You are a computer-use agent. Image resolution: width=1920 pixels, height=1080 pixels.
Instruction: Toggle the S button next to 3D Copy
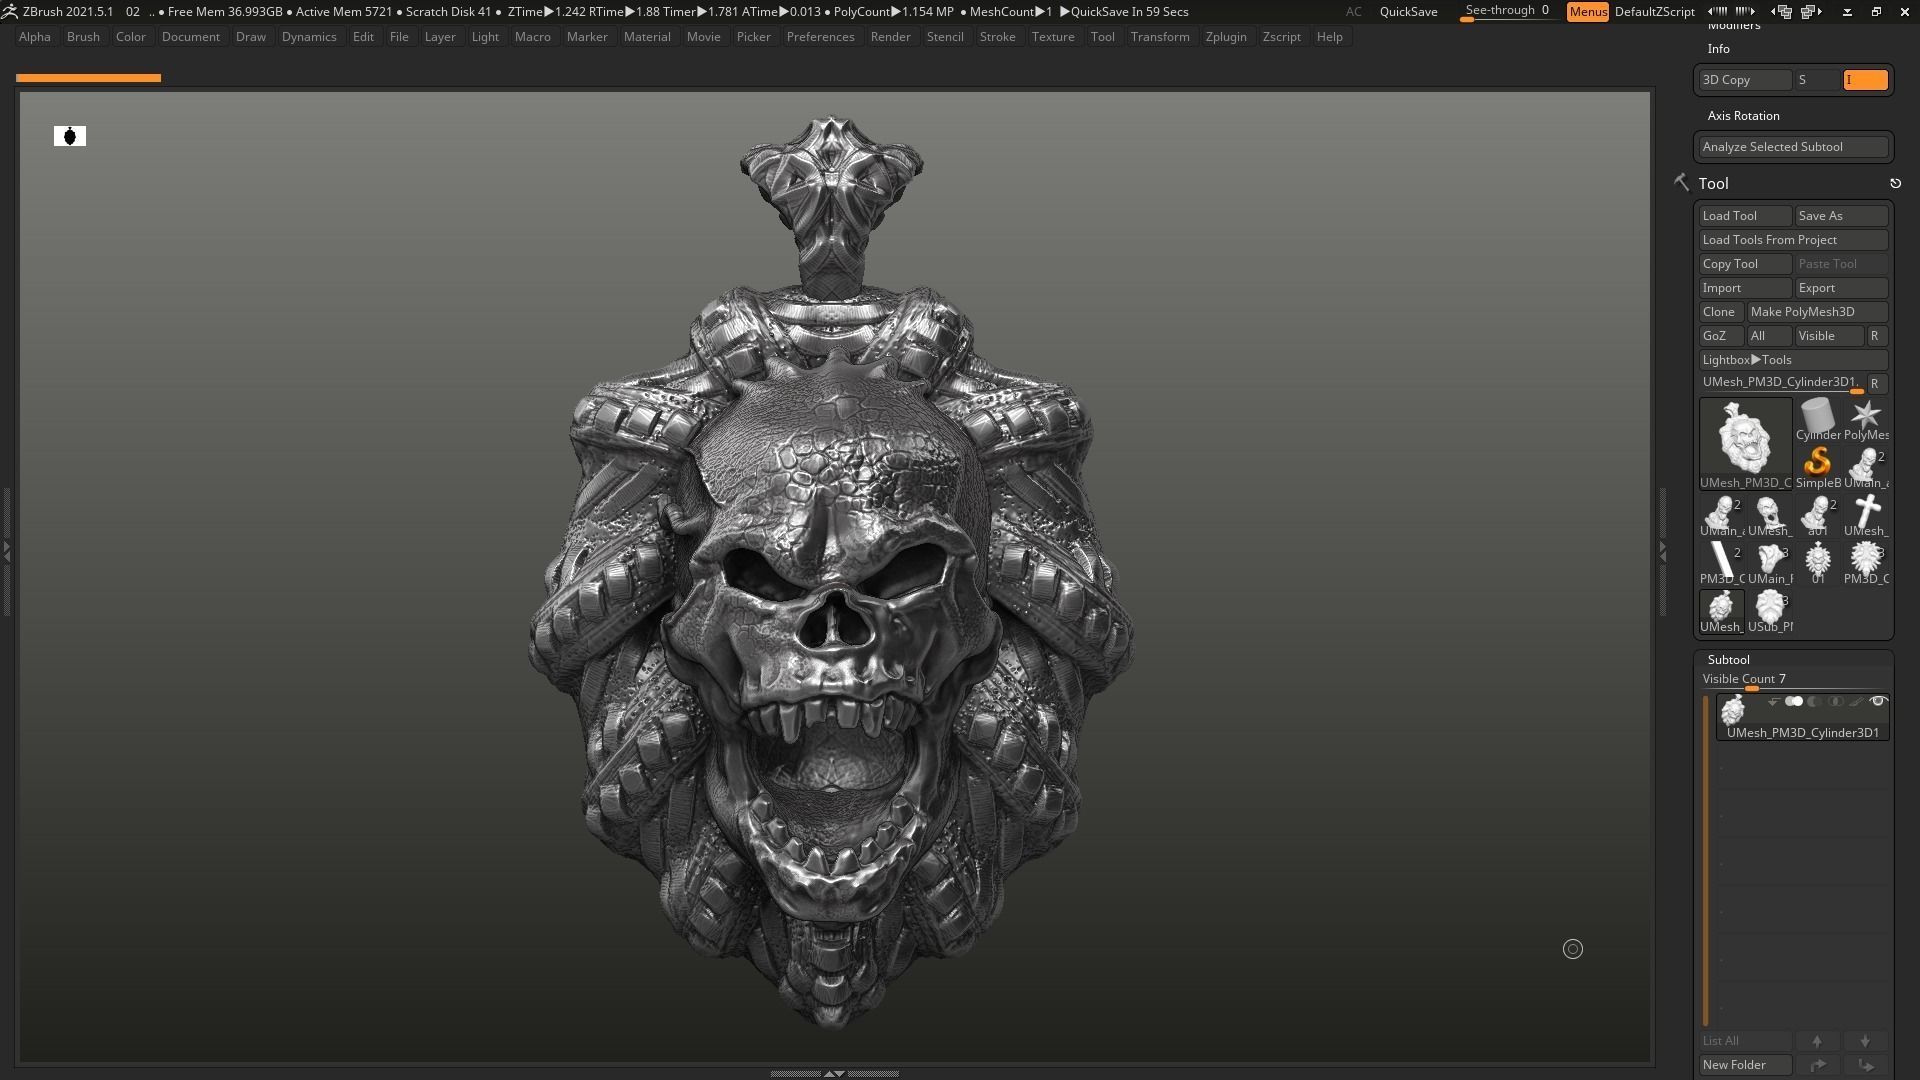[1817, 80]
